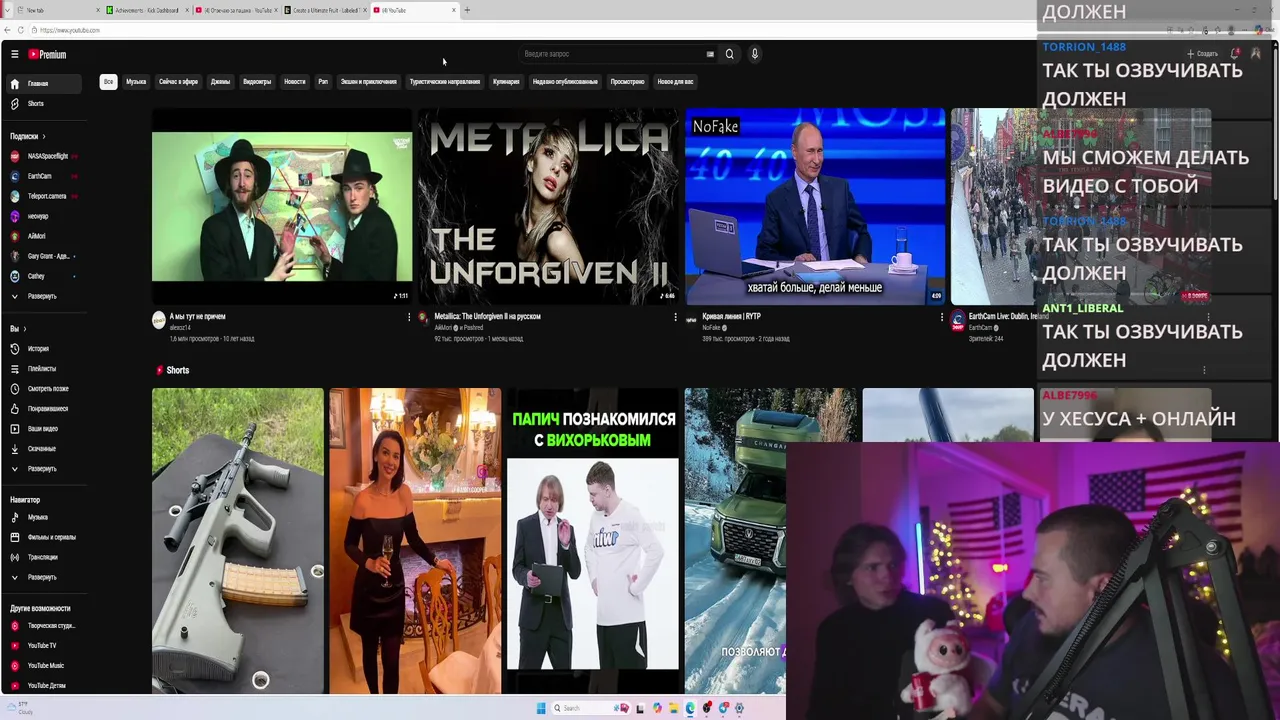
Task: Open YouTube Детям in sidebar
Action: pyautogui.click(x=43, y=686)
